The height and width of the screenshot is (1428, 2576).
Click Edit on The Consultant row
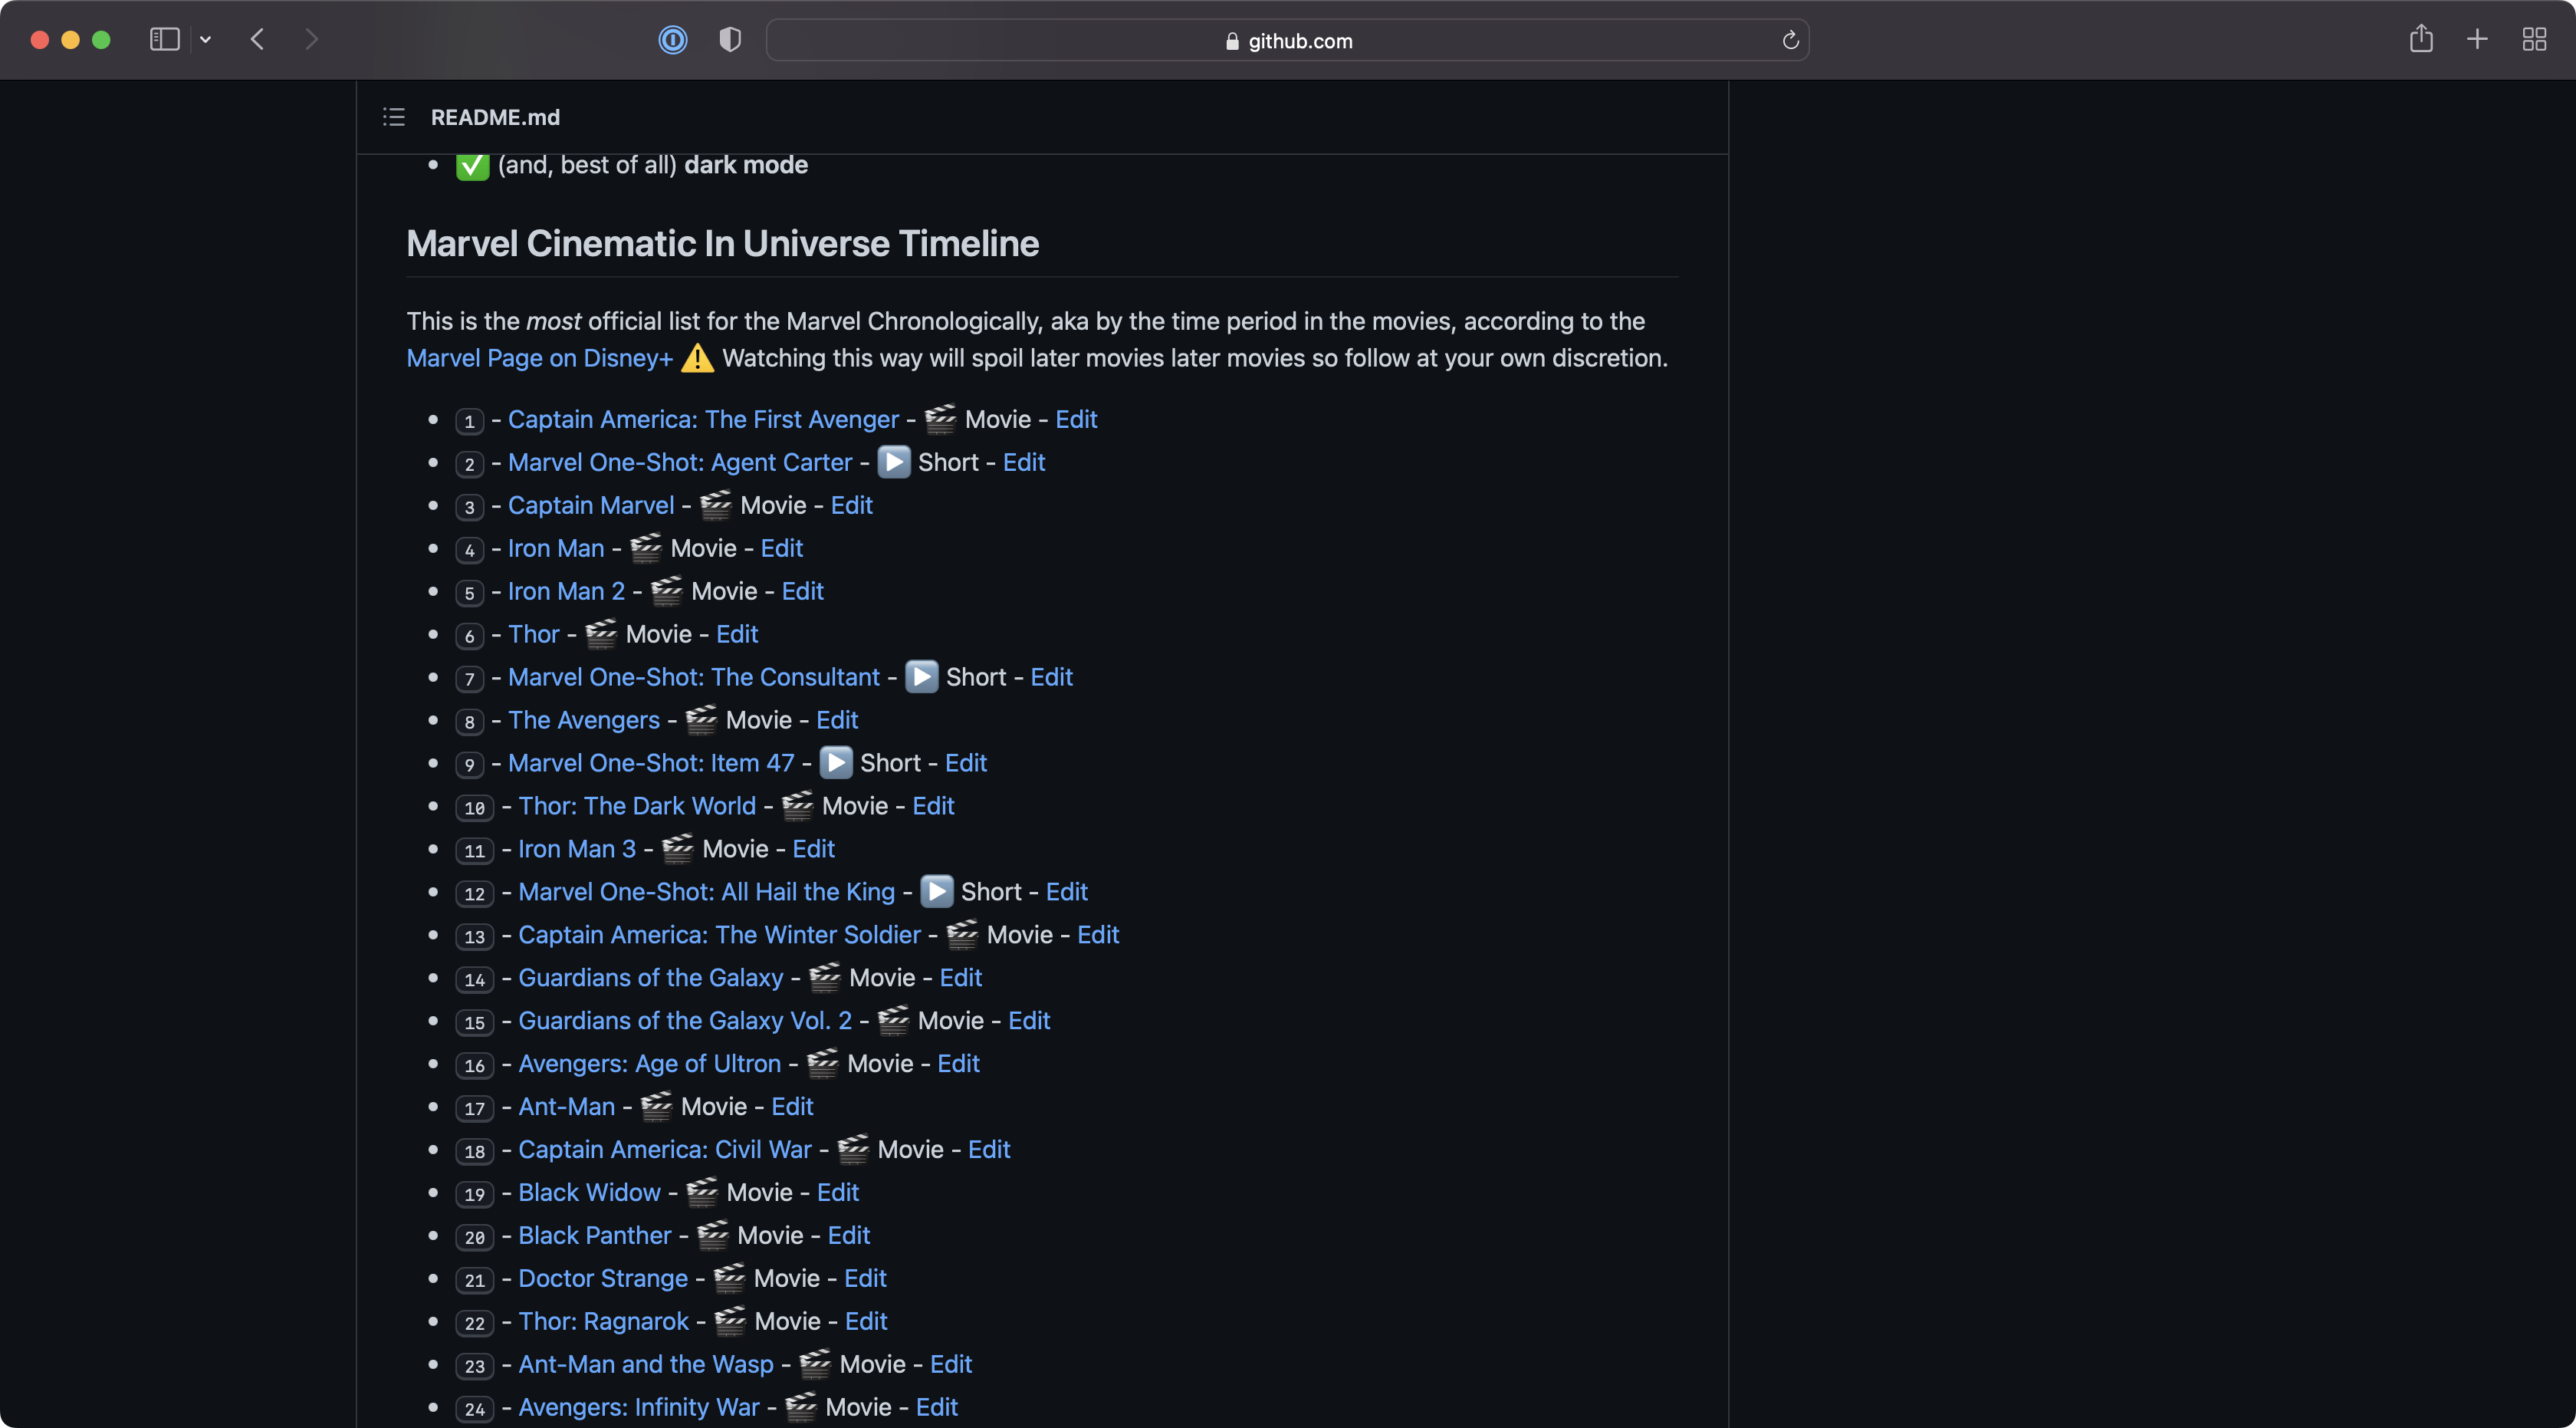tap(1052, 678)
